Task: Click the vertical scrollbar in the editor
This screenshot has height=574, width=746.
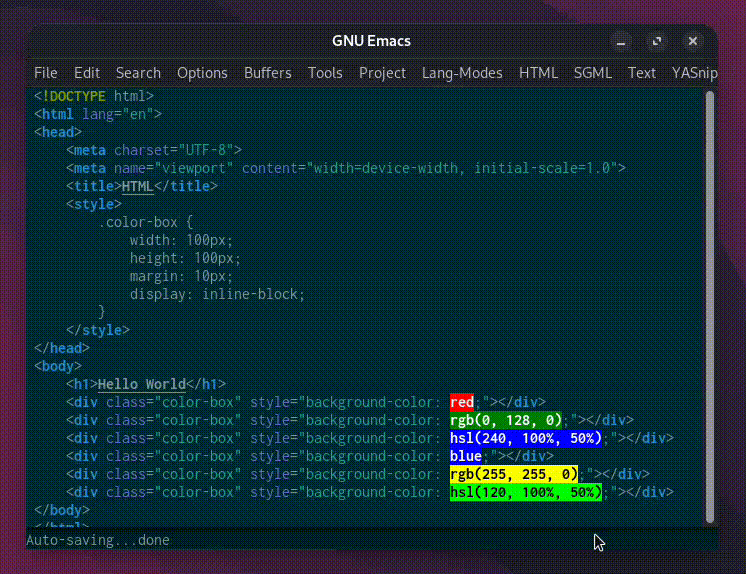Action: (x=710, y=307)
